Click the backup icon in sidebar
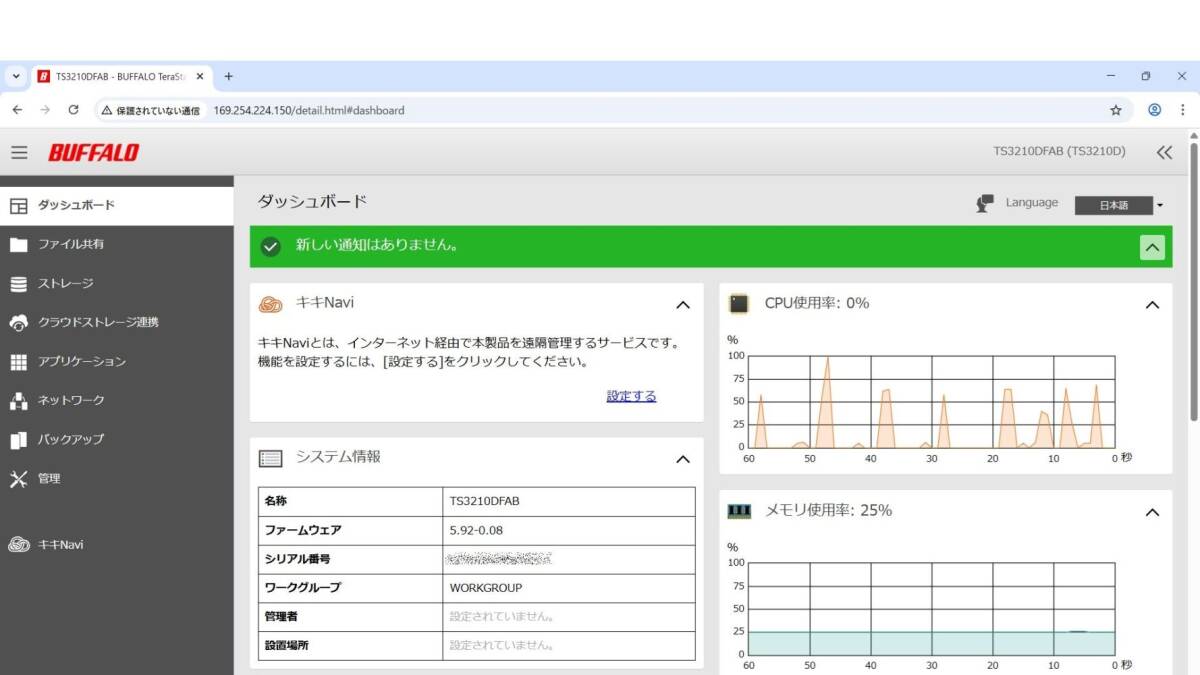Viewport: 1200px width, 675px height. point(18,439)
